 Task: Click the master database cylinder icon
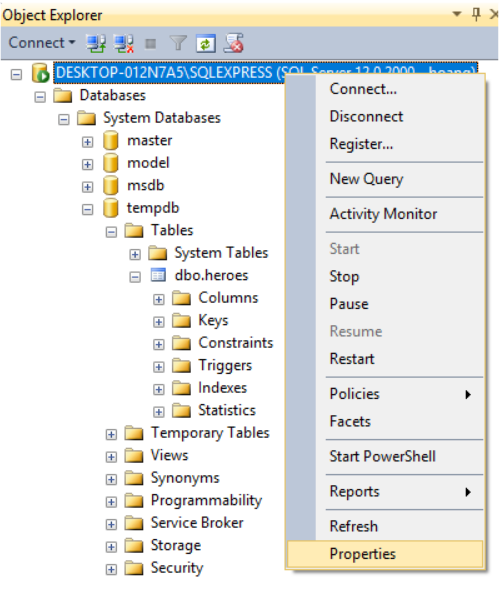[111, 140]
